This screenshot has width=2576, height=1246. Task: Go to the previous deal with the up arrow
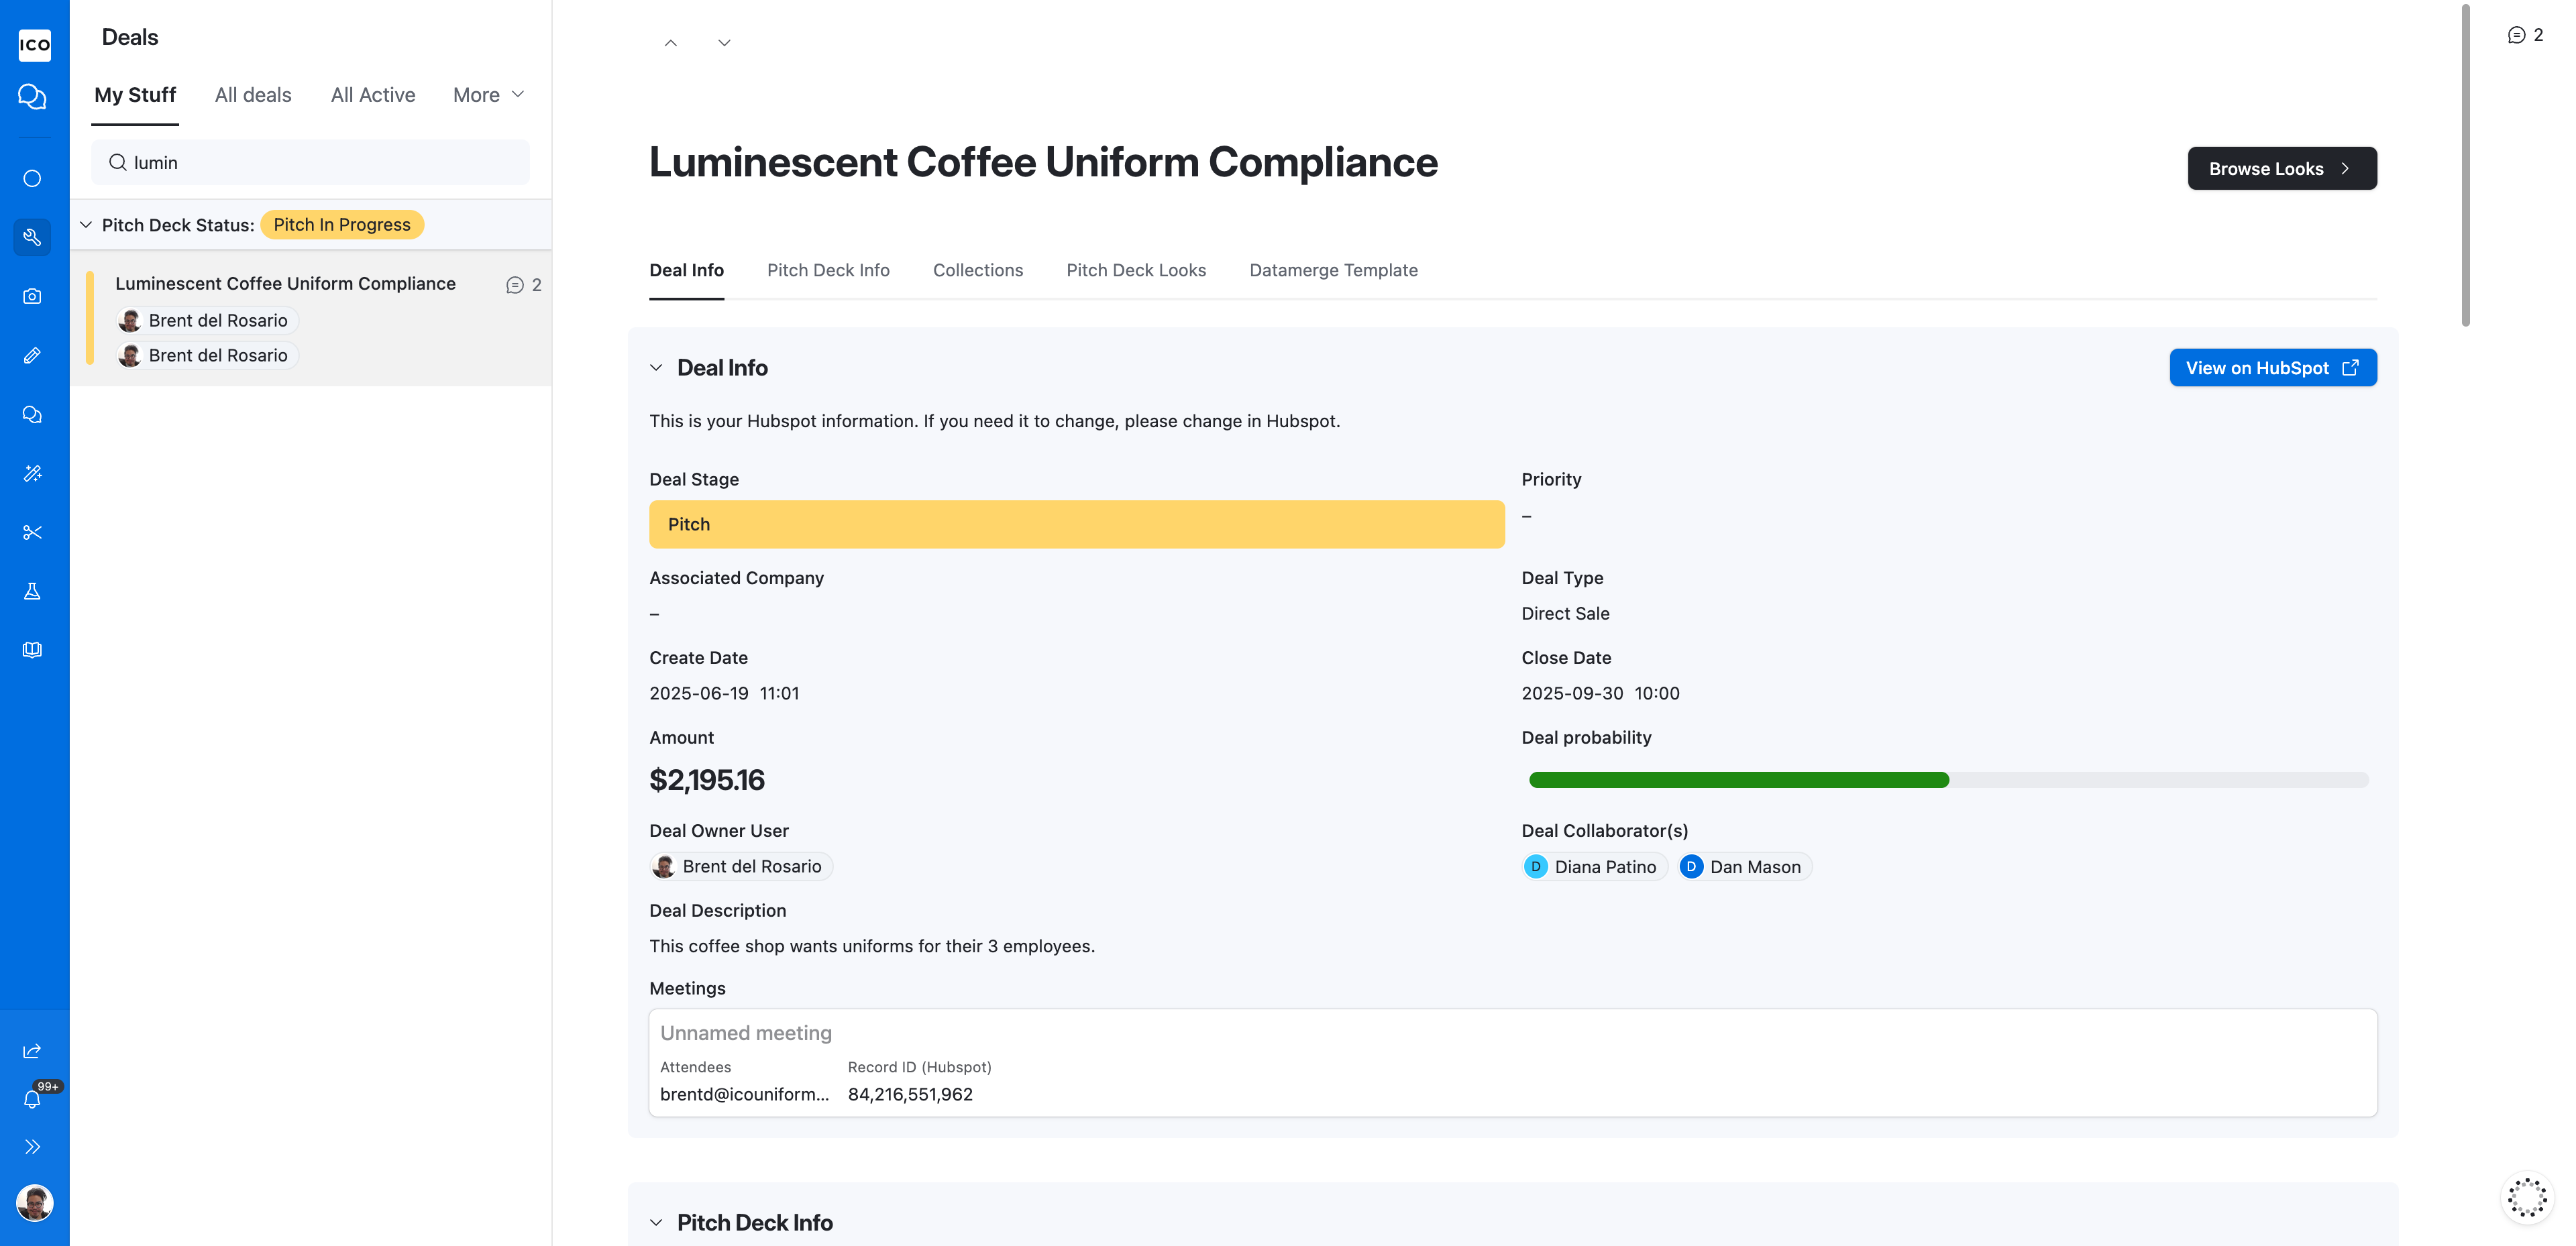coord(670,43)
